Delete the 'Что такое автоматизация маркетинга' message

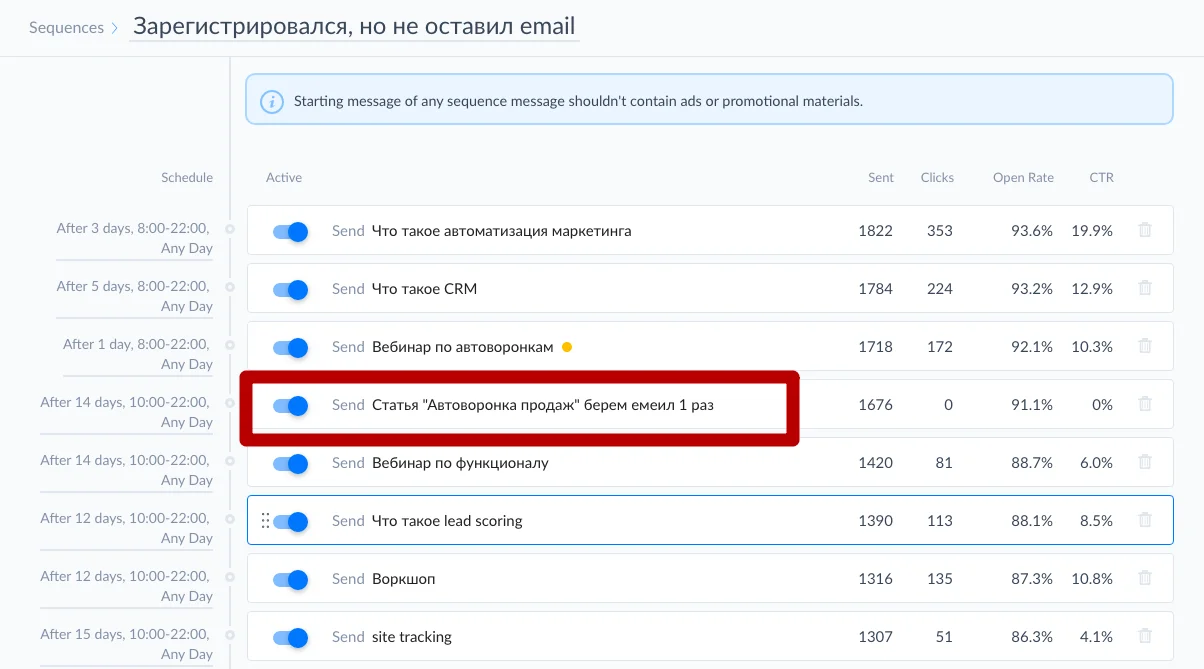click(x=1145, y=231)
